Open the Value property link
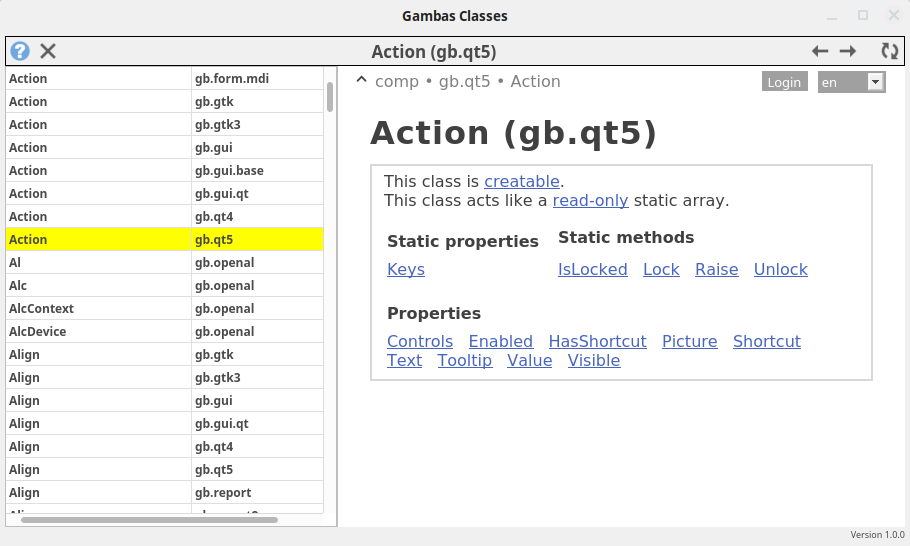 [529, 361]
